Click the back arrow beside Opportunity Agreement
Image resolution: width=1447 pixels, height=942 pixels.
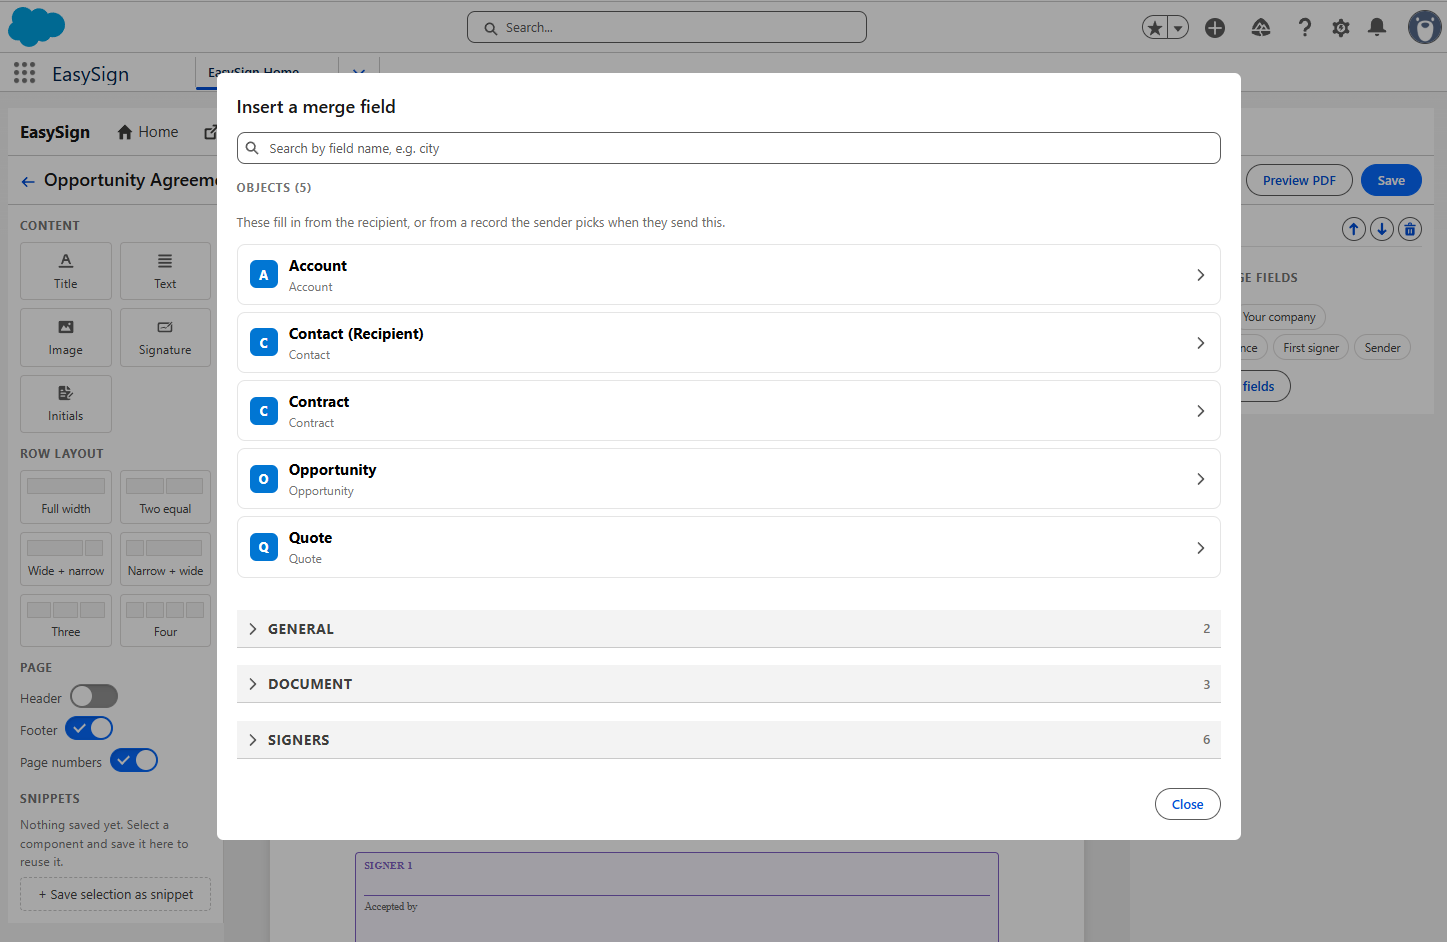coord(28,181)
